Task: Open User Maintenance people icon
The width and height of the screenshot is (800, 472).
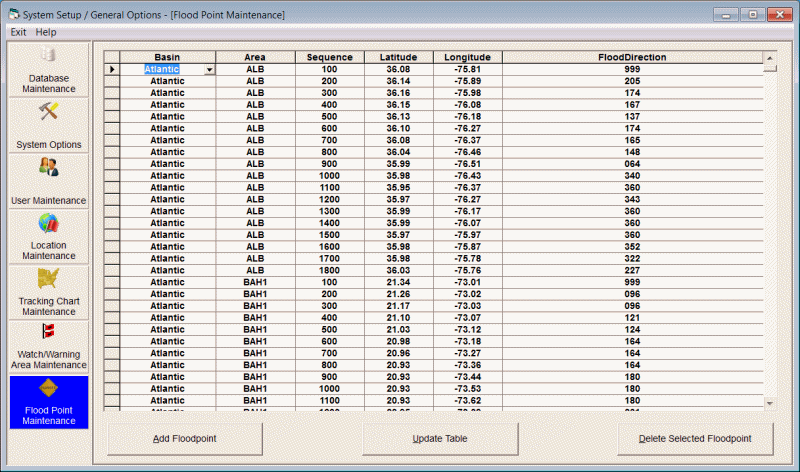Action: coord(47,168)
